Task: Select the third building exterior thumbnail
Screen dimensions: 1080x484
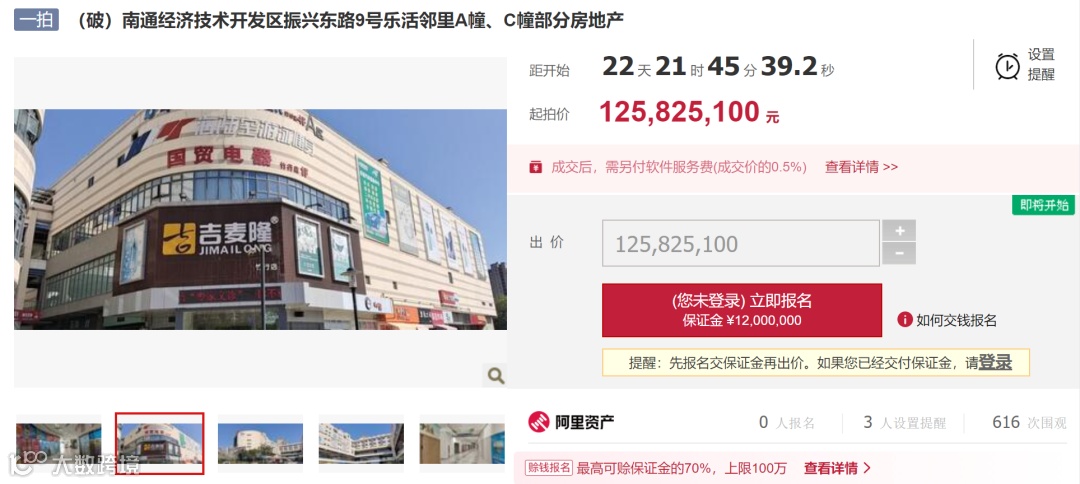Action: (260, 443)
